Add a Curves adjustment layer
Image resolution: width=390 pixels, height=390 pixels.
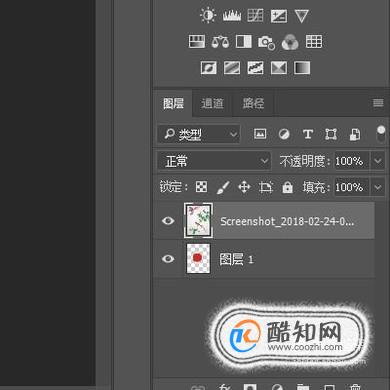tap(255, 15)
